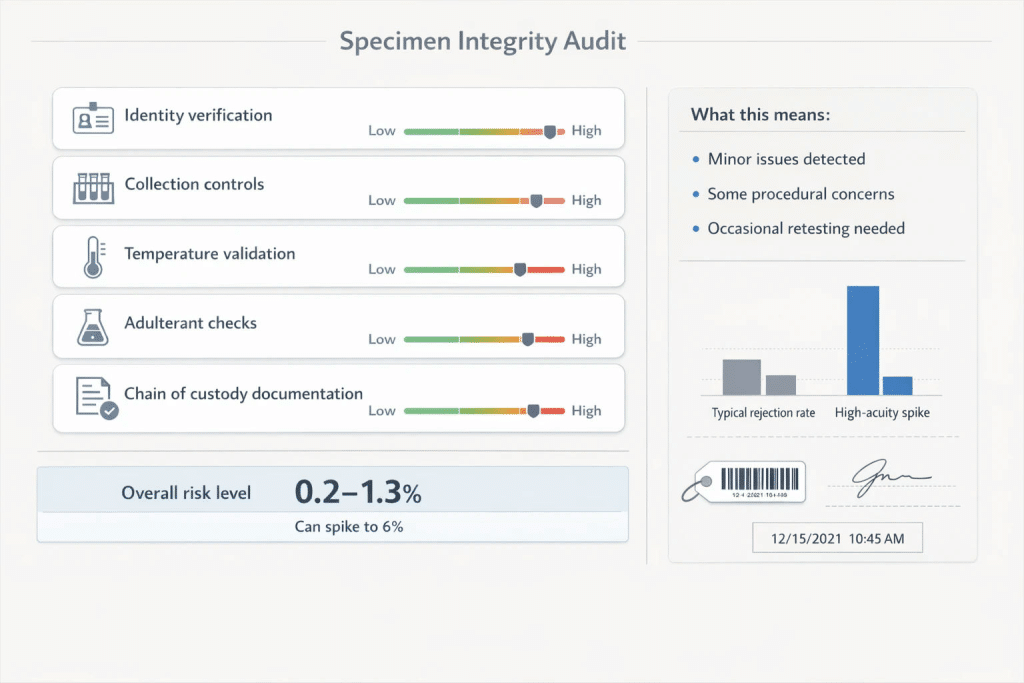Screen dimensions: 1024x683
Task: Click the handwritten signature graphic
Action: click(891, 477)
